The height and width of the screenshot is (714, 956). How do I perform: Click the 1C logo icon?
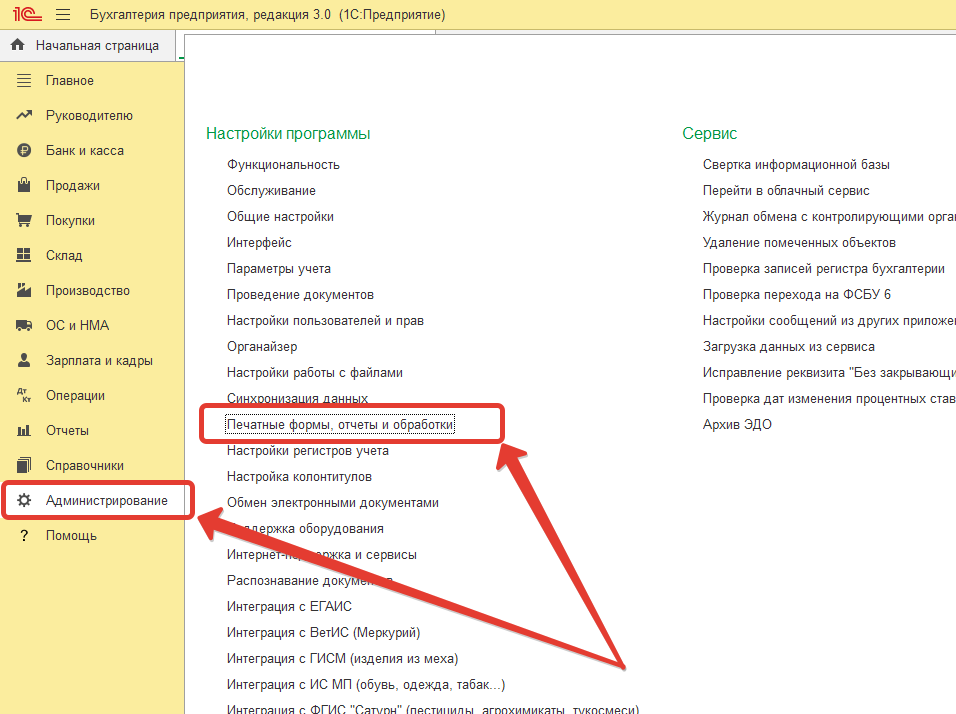27,14
